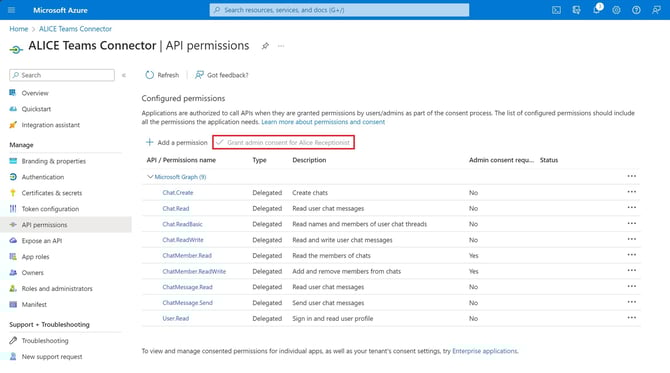670x373 pixels.
Task: Open Token configuration
Action: pos(50,209)
